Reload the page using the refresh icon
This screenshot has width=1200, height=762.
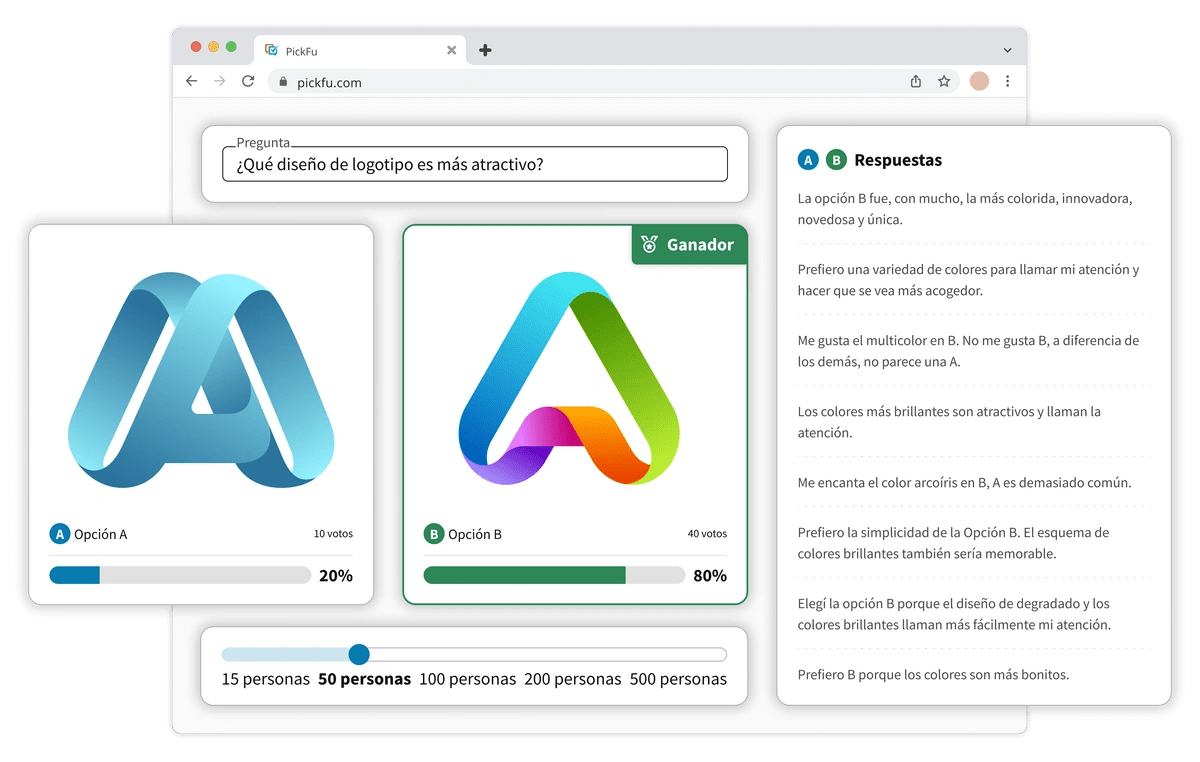(248, 81)
